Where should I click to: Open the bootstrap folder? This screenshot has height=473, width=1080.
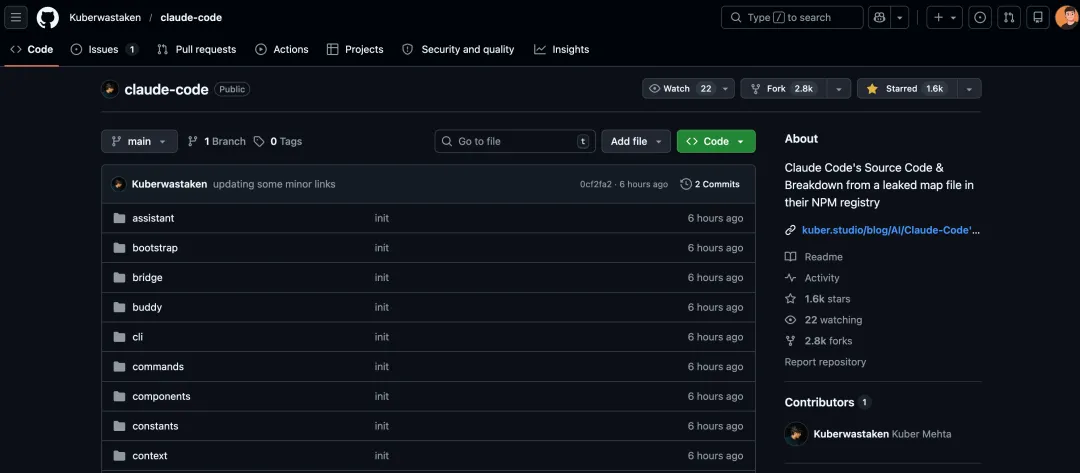(155, 247)
